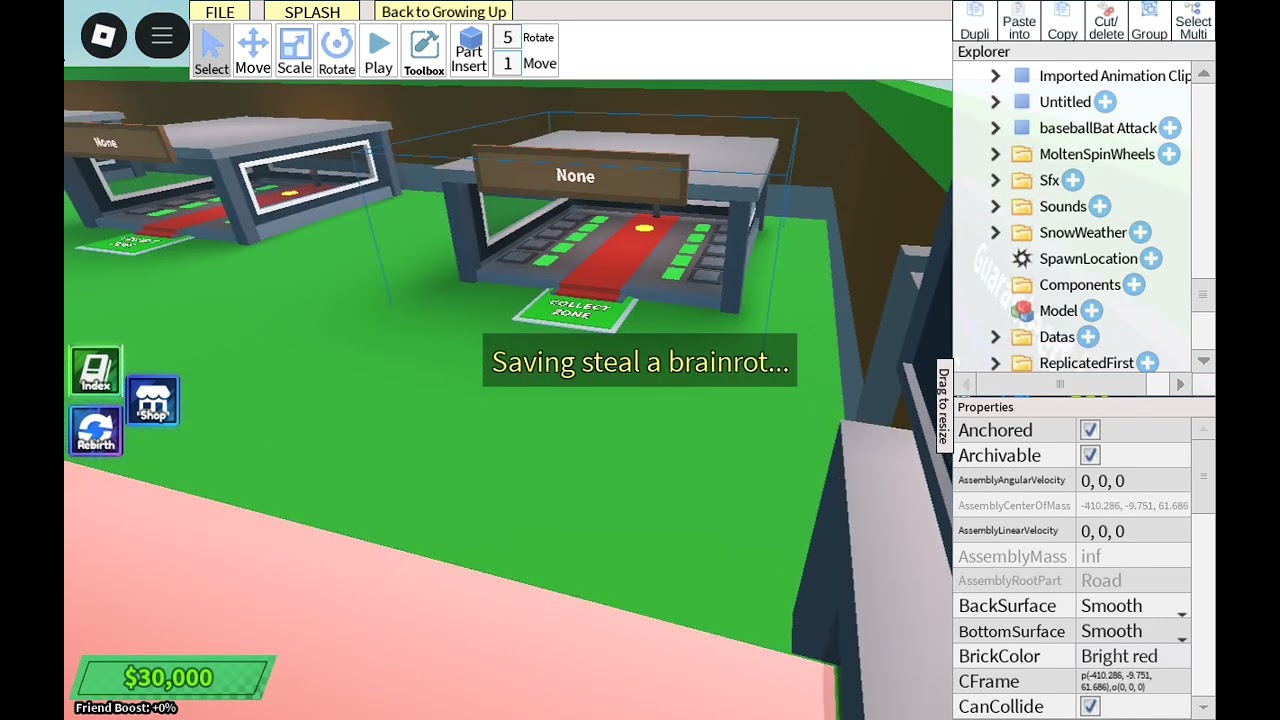The height and width of the screenshot is (720, 1280).
Task: Edit AssemblyLinearVelocity value field
Action: (1134, 531)
